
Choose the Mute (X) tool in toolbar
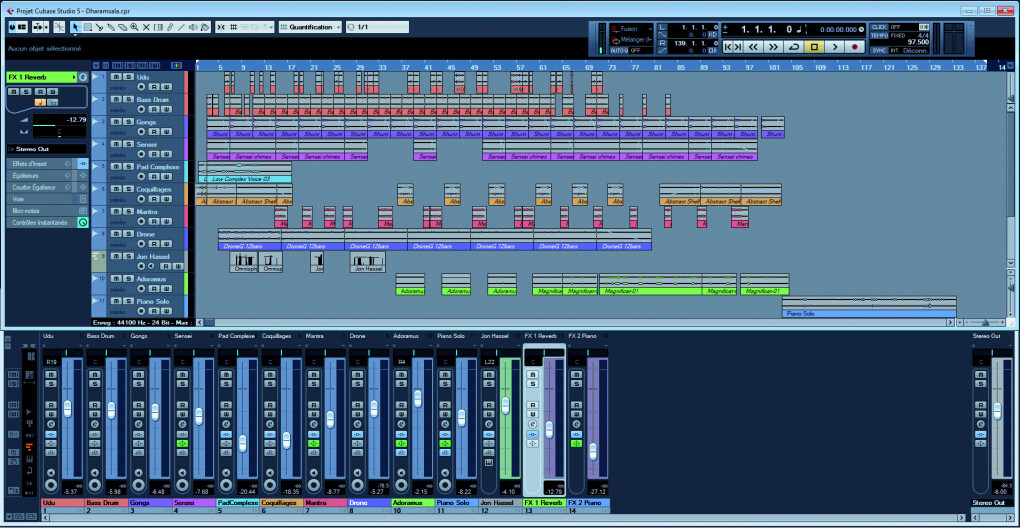(147, 27)
